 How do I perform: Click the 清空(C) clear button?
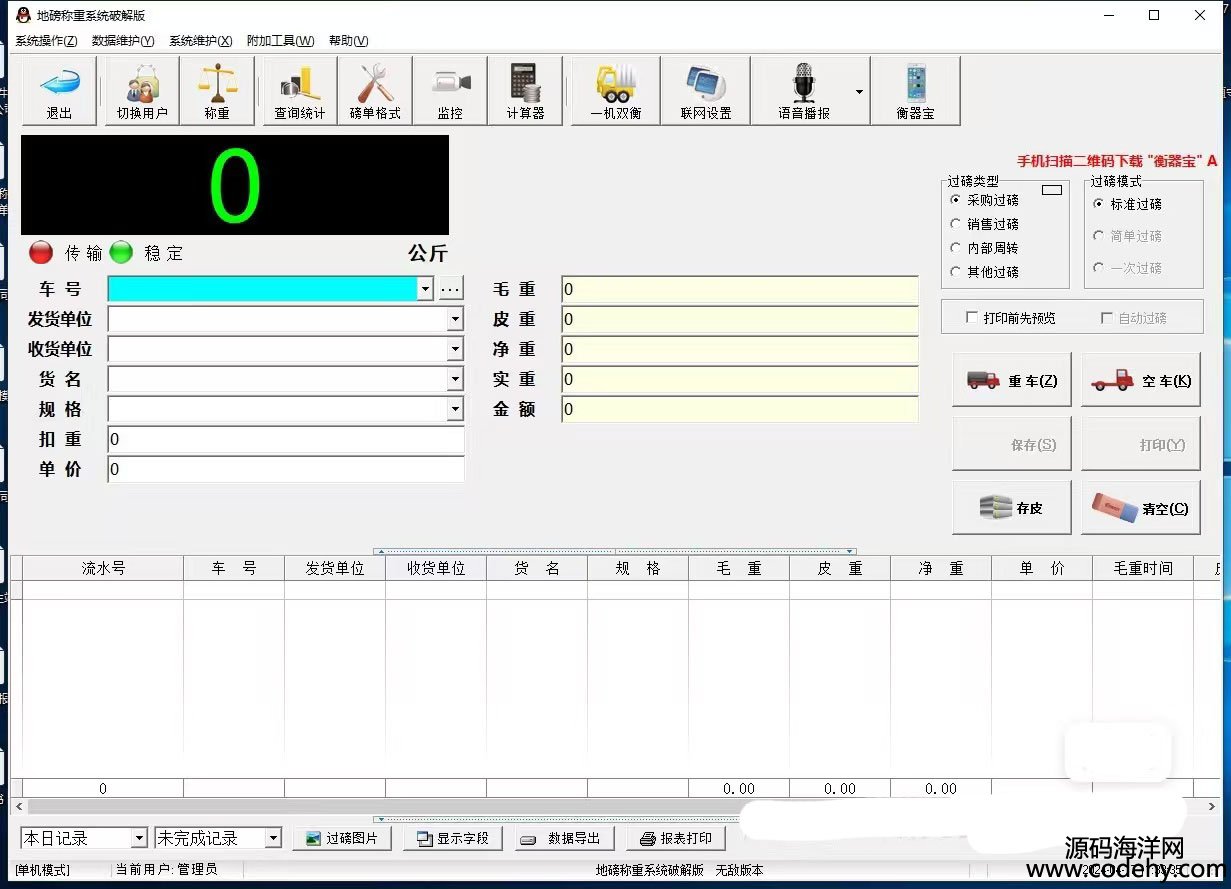pos(1140,508)
